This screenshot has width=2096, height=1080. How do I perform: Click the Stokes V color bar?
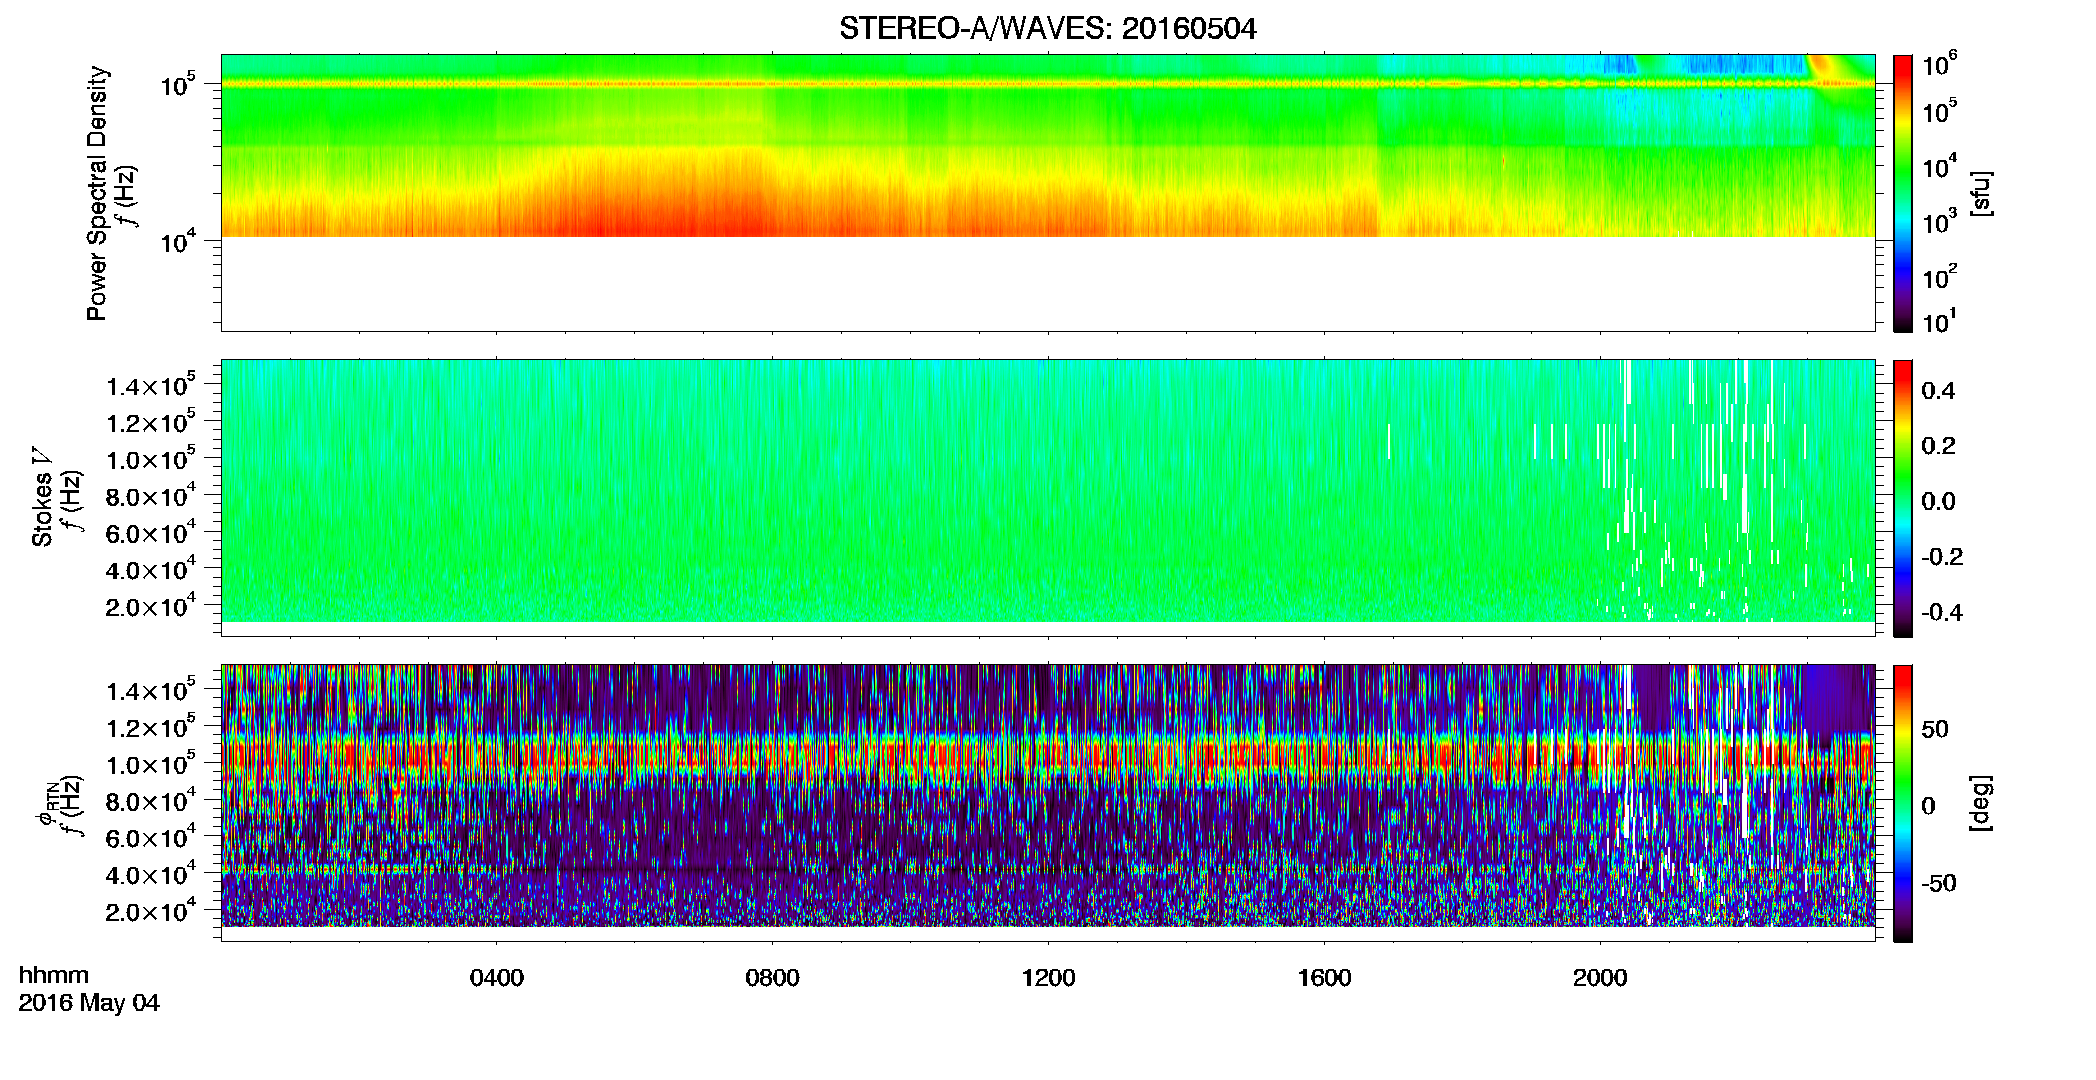tap(1902, 498)
